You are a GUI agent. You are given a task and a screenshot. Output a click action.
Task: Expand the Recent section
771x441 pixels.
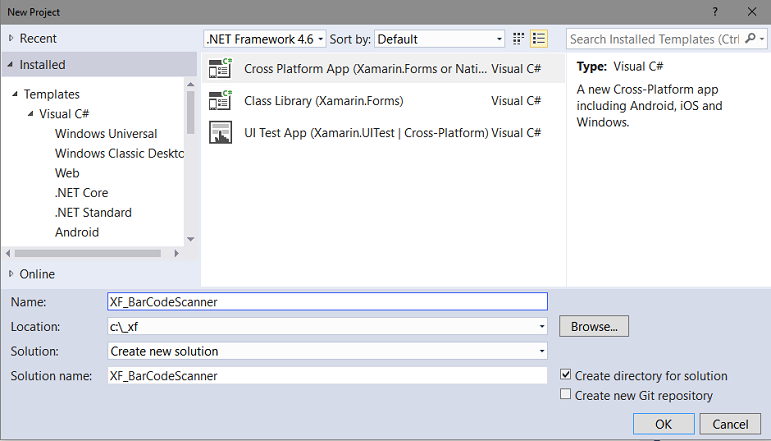pos(11,38)
